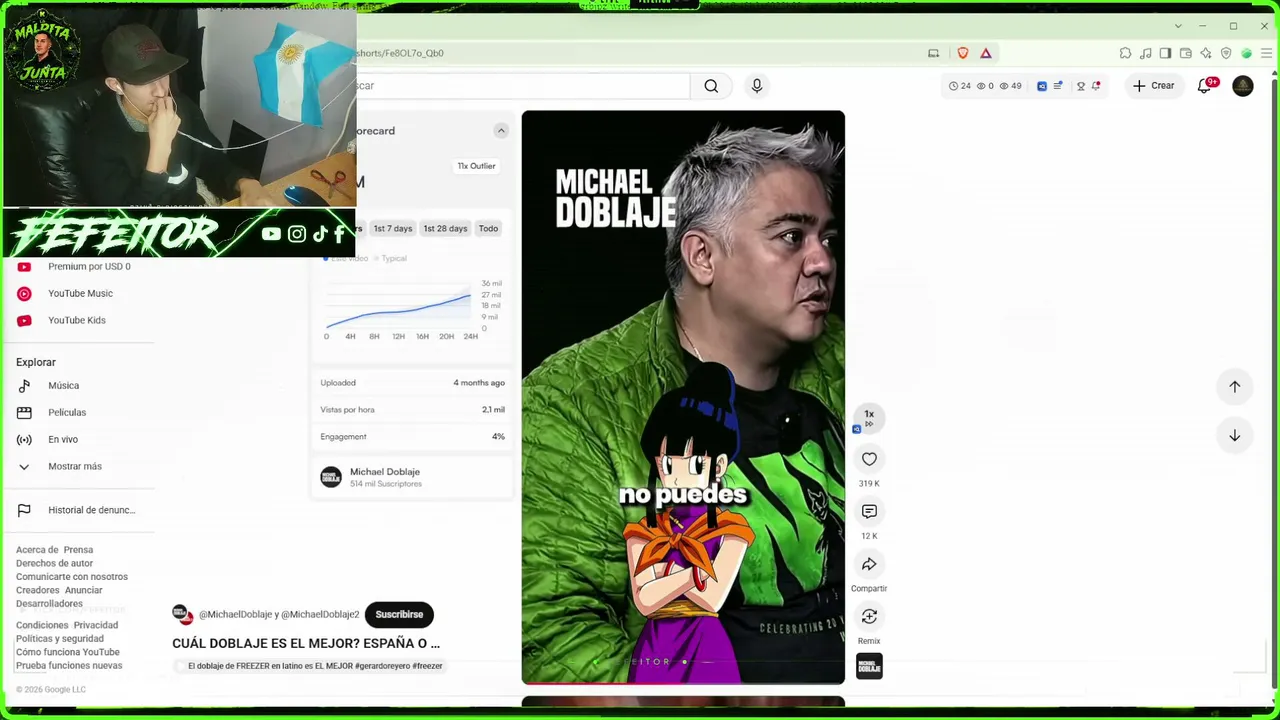This screenshot has height=720, width=1280.
Task: Open Cómo funciona YouTube link
Action: tap(68, 652)
